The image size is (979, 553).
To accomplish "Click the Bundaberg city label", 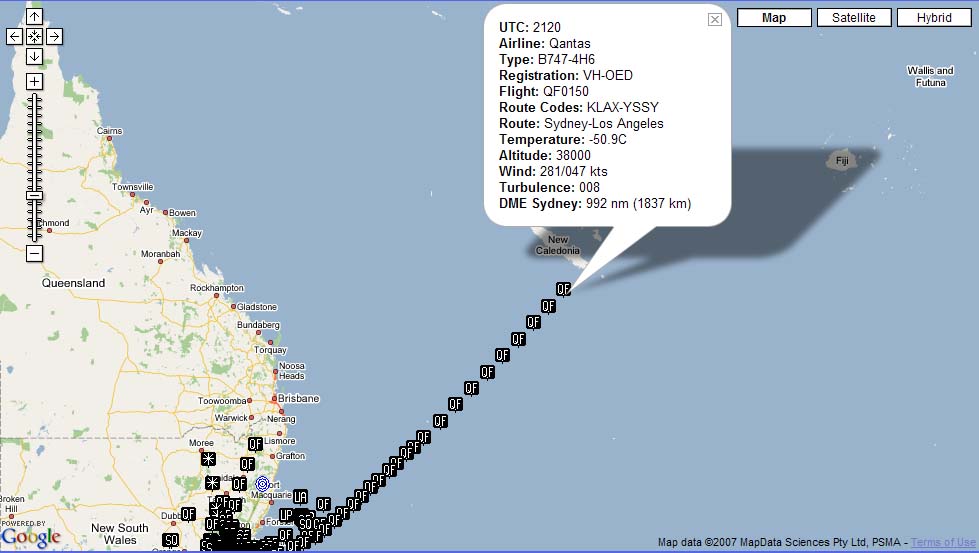I will point(258,325).
